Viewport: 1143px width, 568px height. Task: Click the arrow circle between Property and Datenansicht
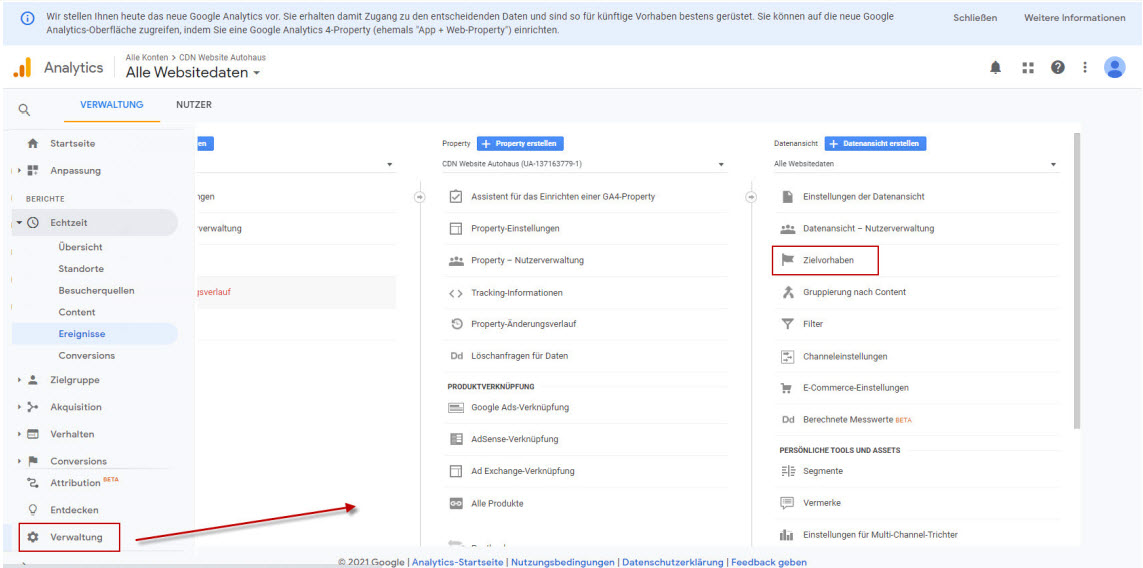click(x=751, y=196)
